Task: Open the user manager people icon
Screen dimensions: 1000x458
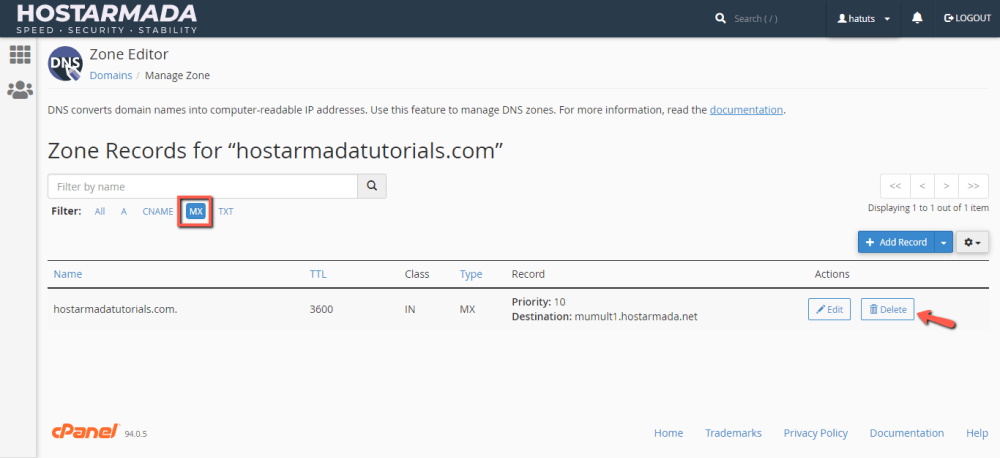Action: (x=20, y=90)
